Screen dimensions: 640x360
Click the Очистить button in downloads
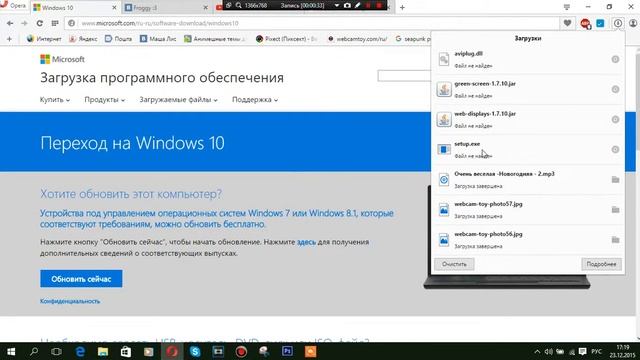[454, 264]
